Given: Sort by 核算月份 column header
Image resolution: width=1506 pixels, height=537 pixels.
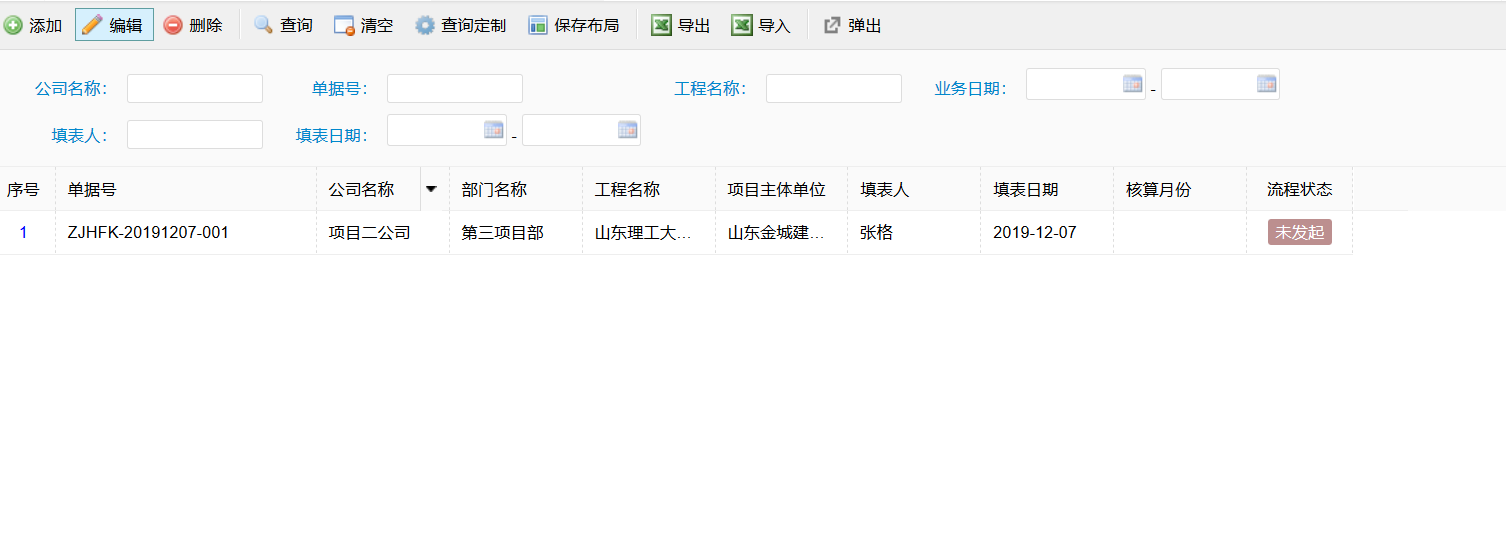Looking at the screenshot, I should (x=1180, y=189).
